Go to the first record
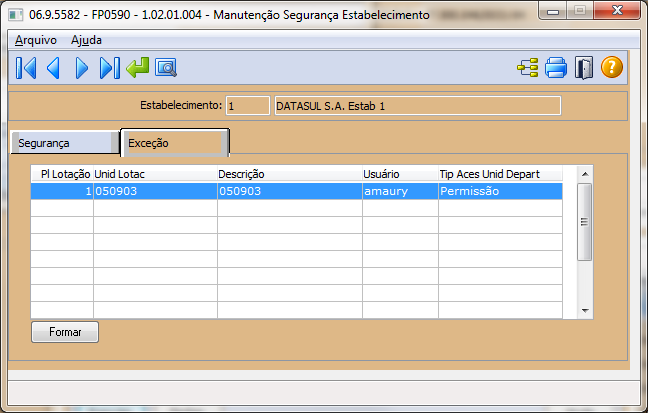Viewport: 648px width, 413px height. pos(26,68)
